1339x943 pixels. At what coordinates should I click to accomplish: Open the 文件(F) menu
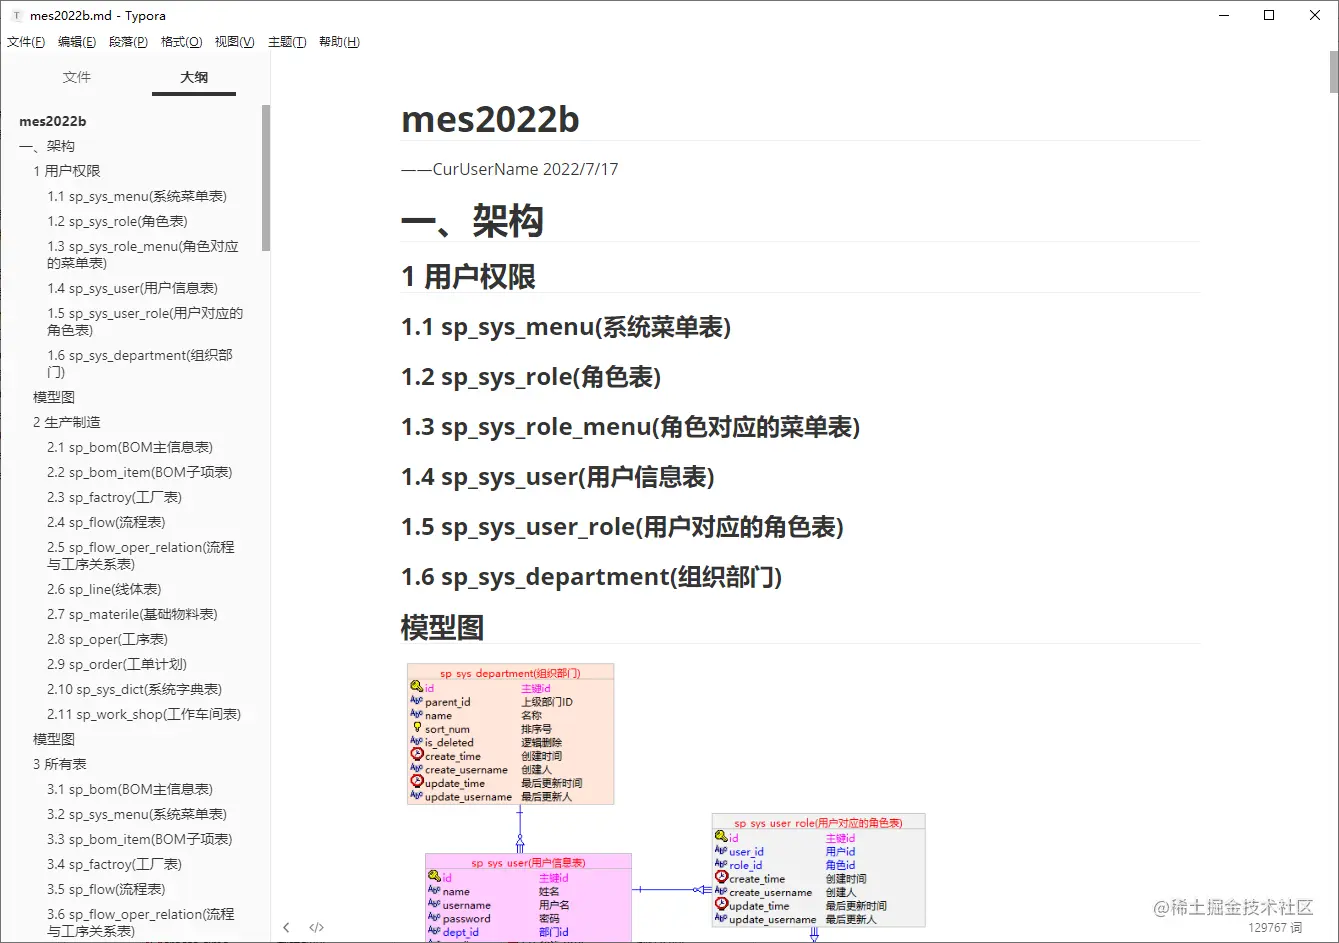coord(25,41)
